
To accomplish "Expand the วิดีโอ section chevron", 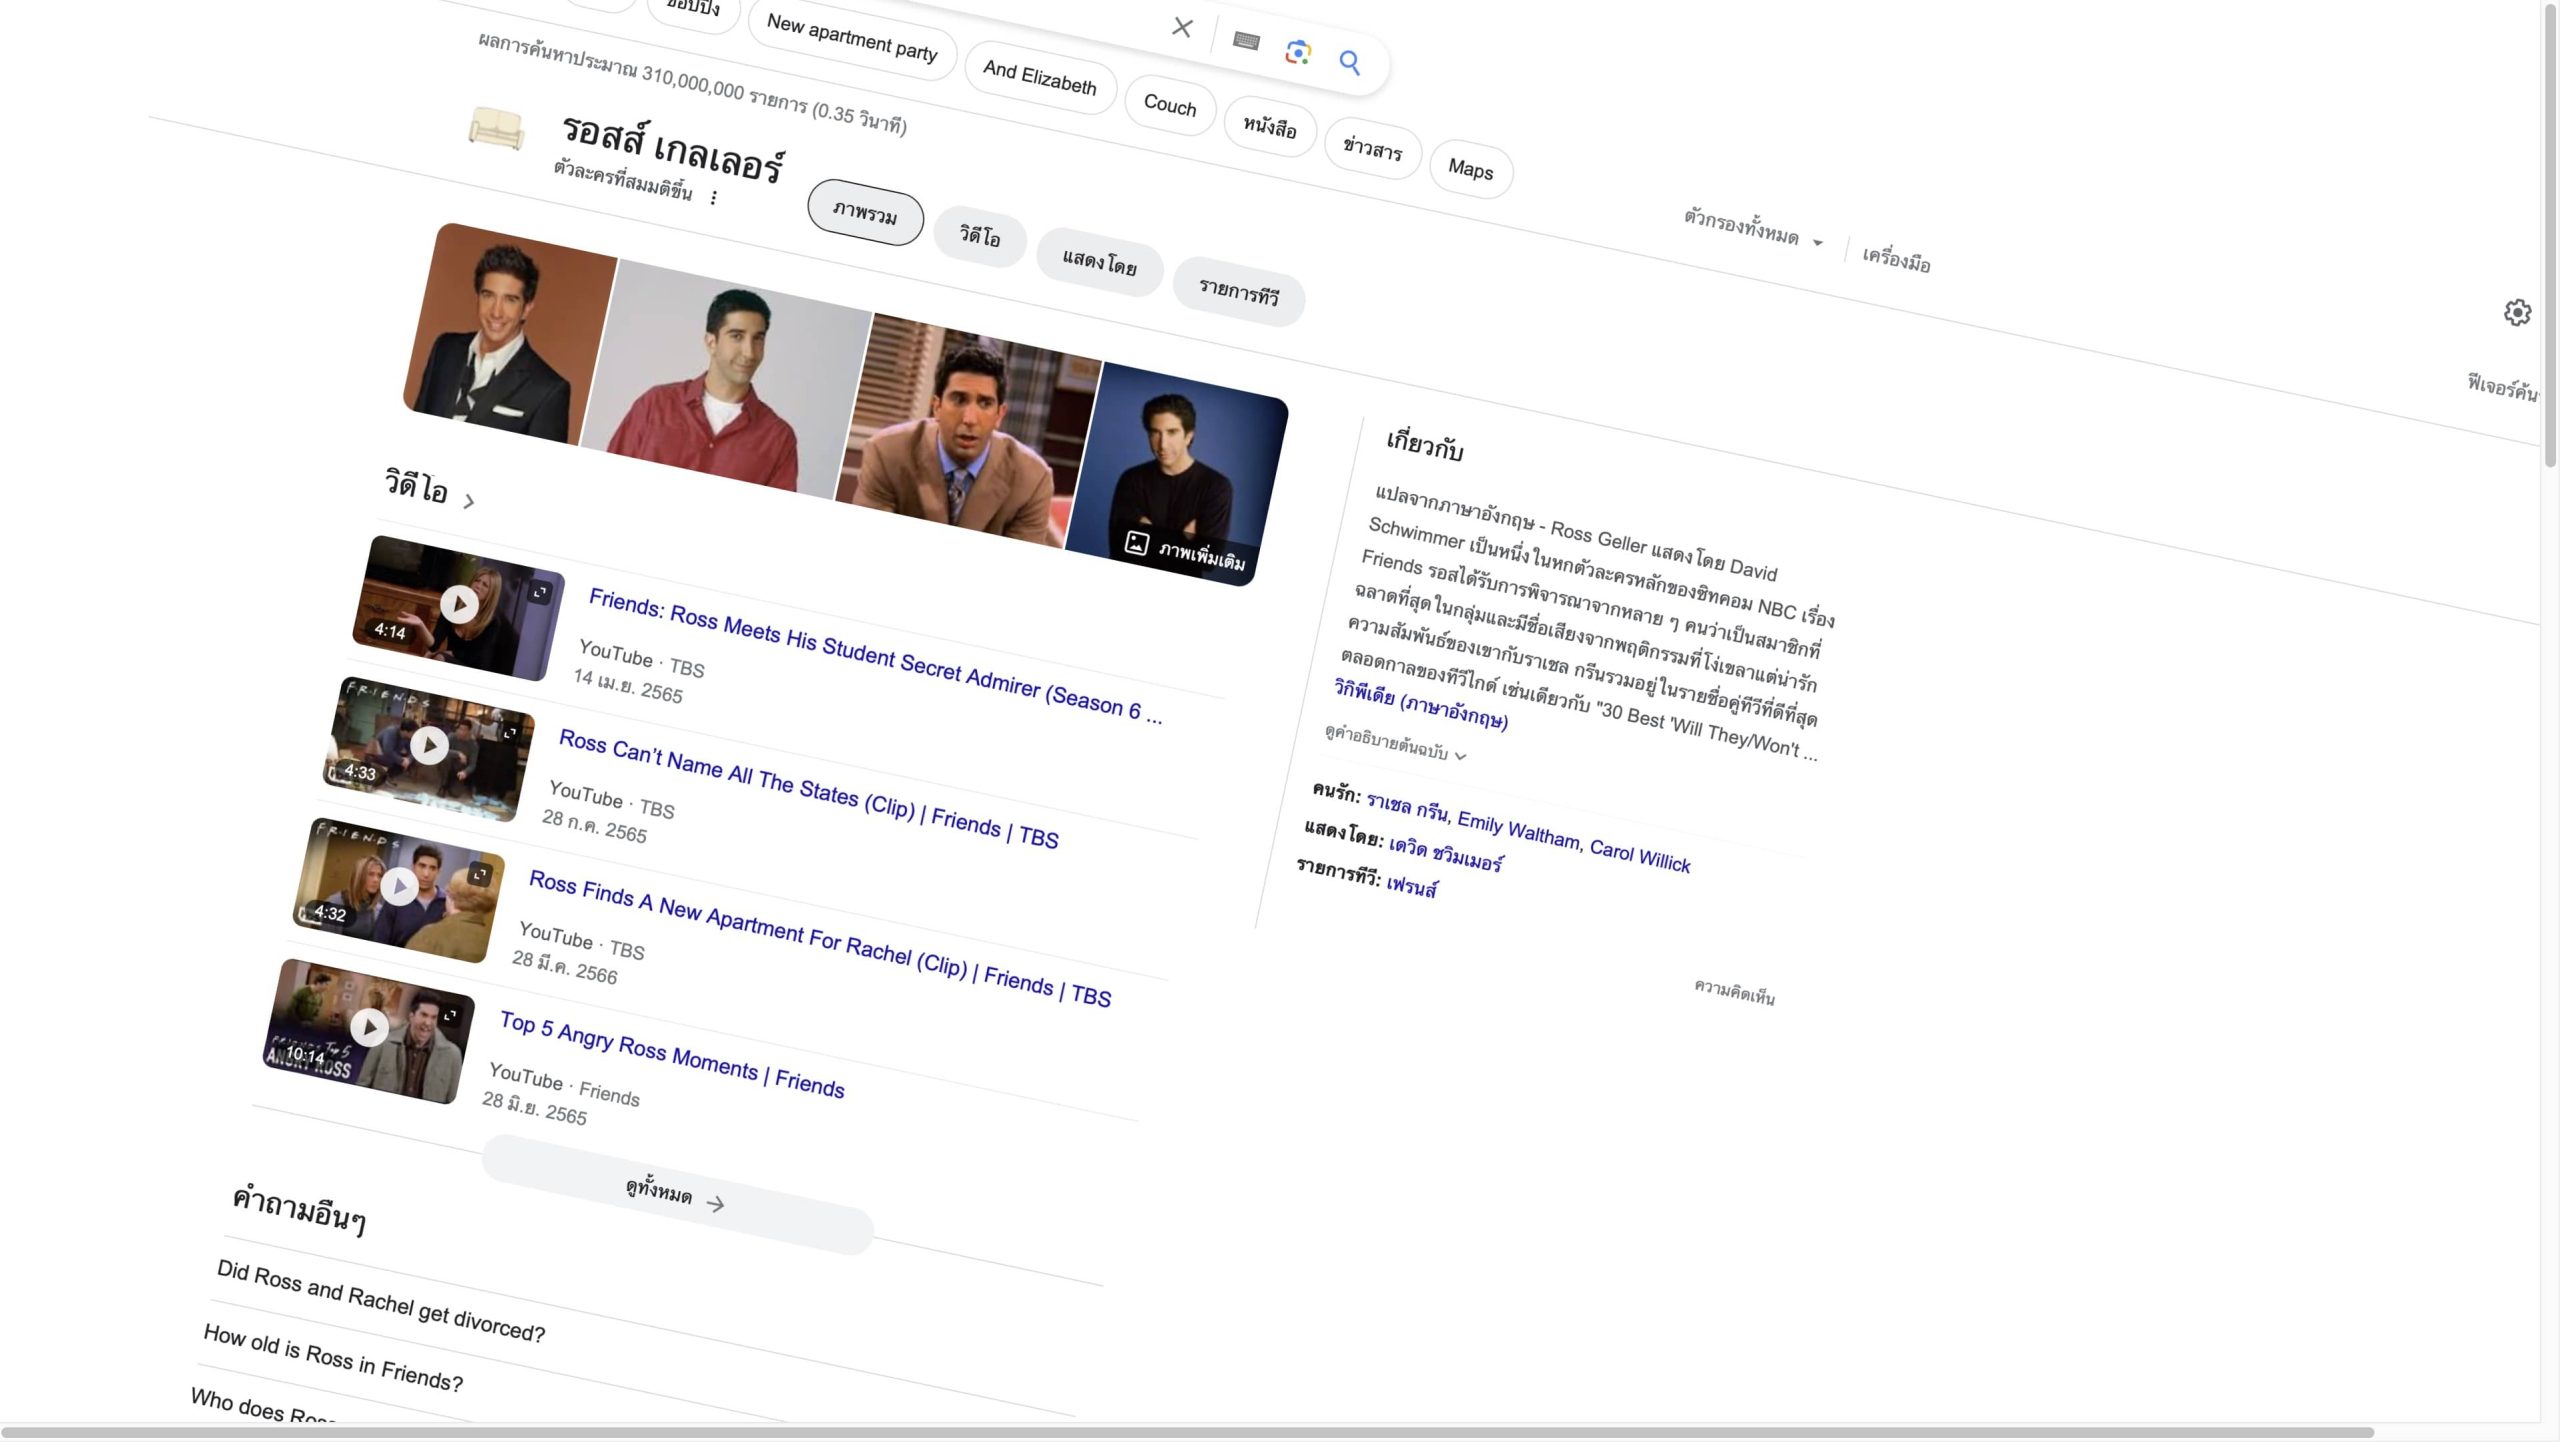I will click(x=469, y=502).
